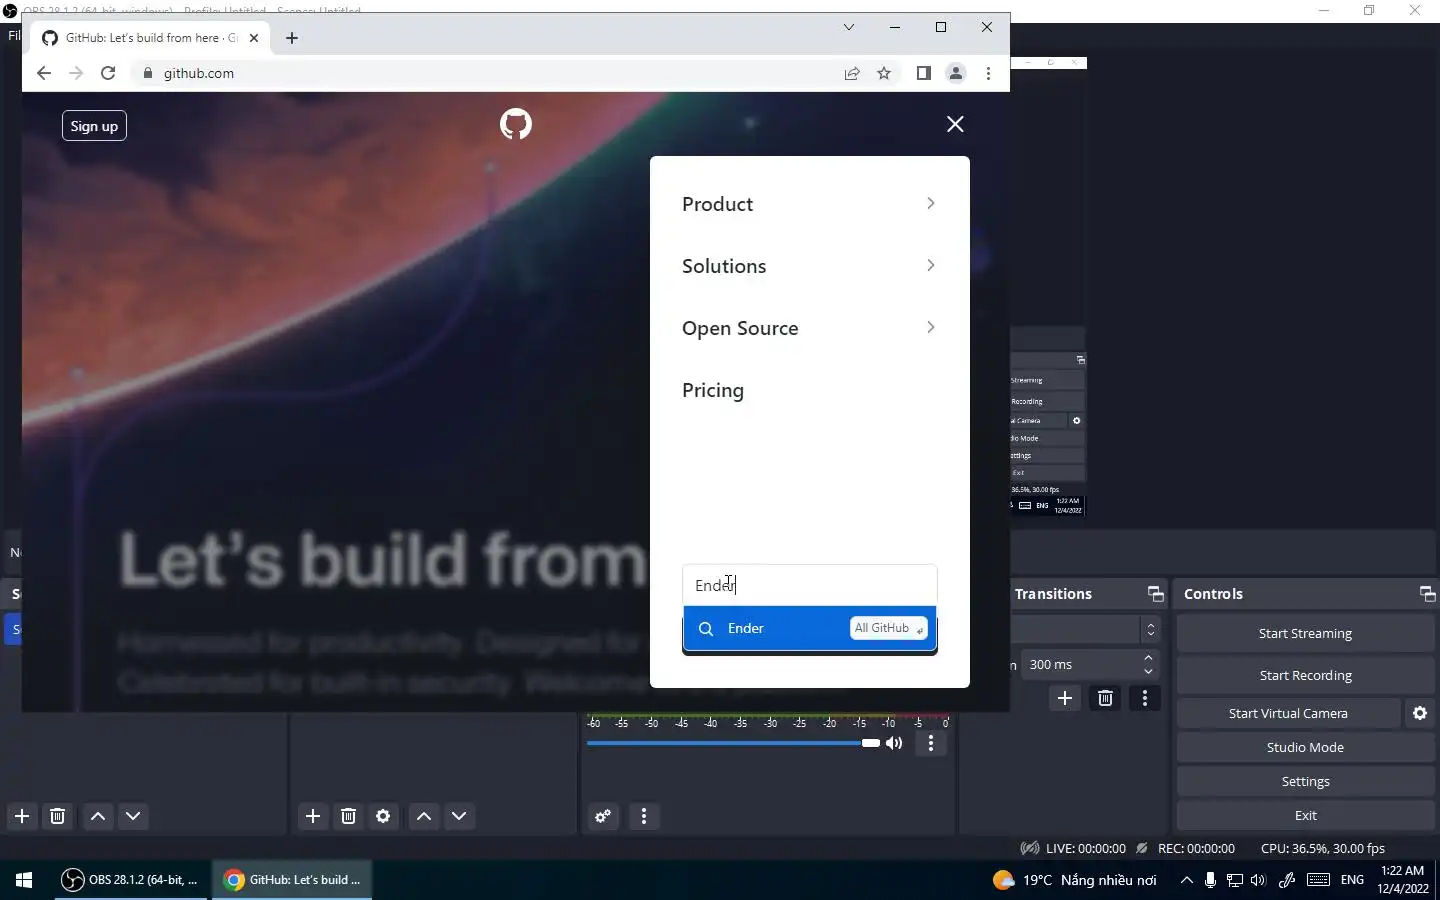Select the GitHub: Let's build from here tab
The height and width of the screenshot is (900, 1440).
150,38
